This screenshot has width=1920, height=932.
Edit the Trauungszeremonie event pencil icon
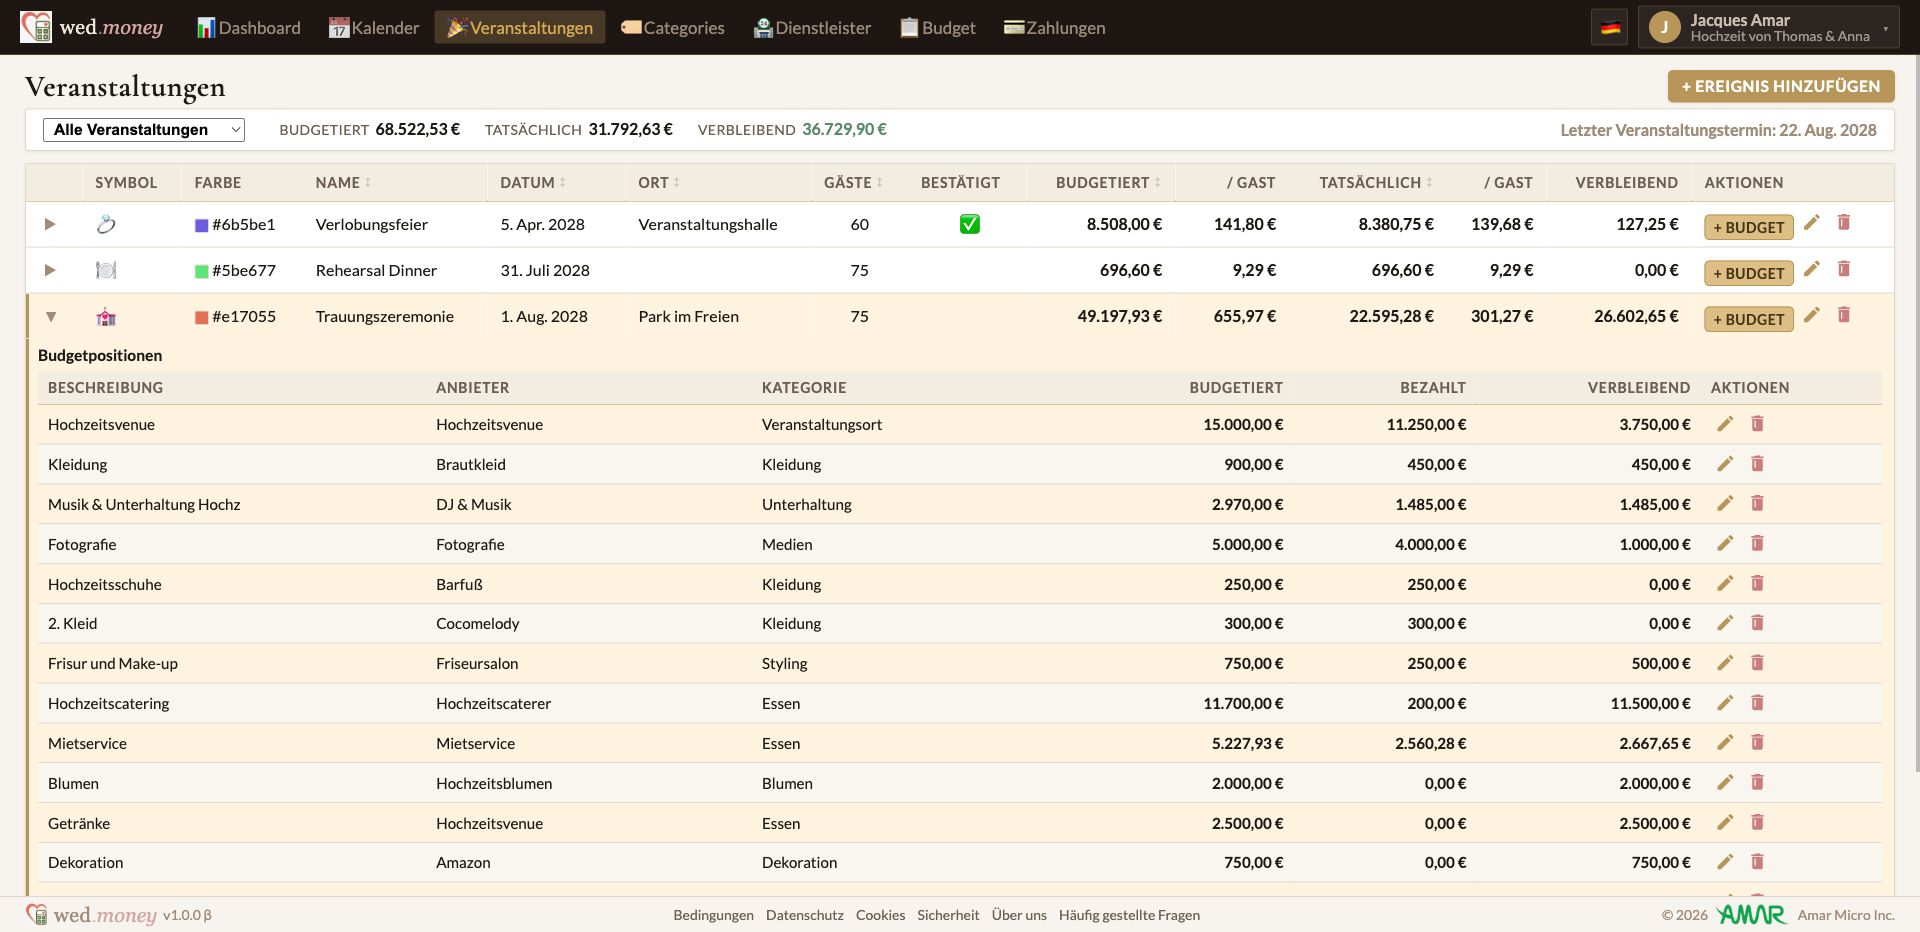1811,315
